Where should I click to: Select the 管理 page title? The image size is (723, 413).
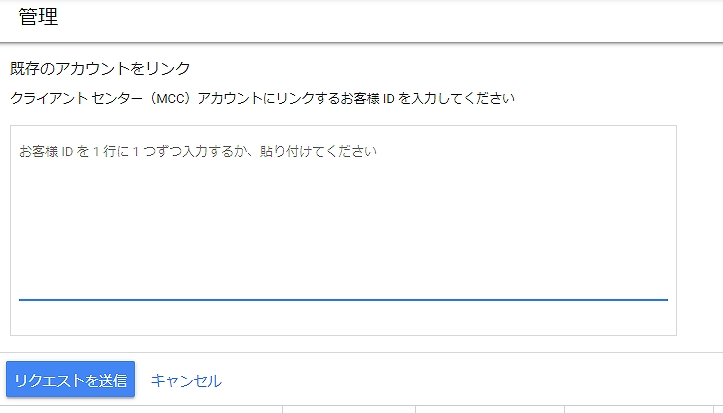pos(38,17)
